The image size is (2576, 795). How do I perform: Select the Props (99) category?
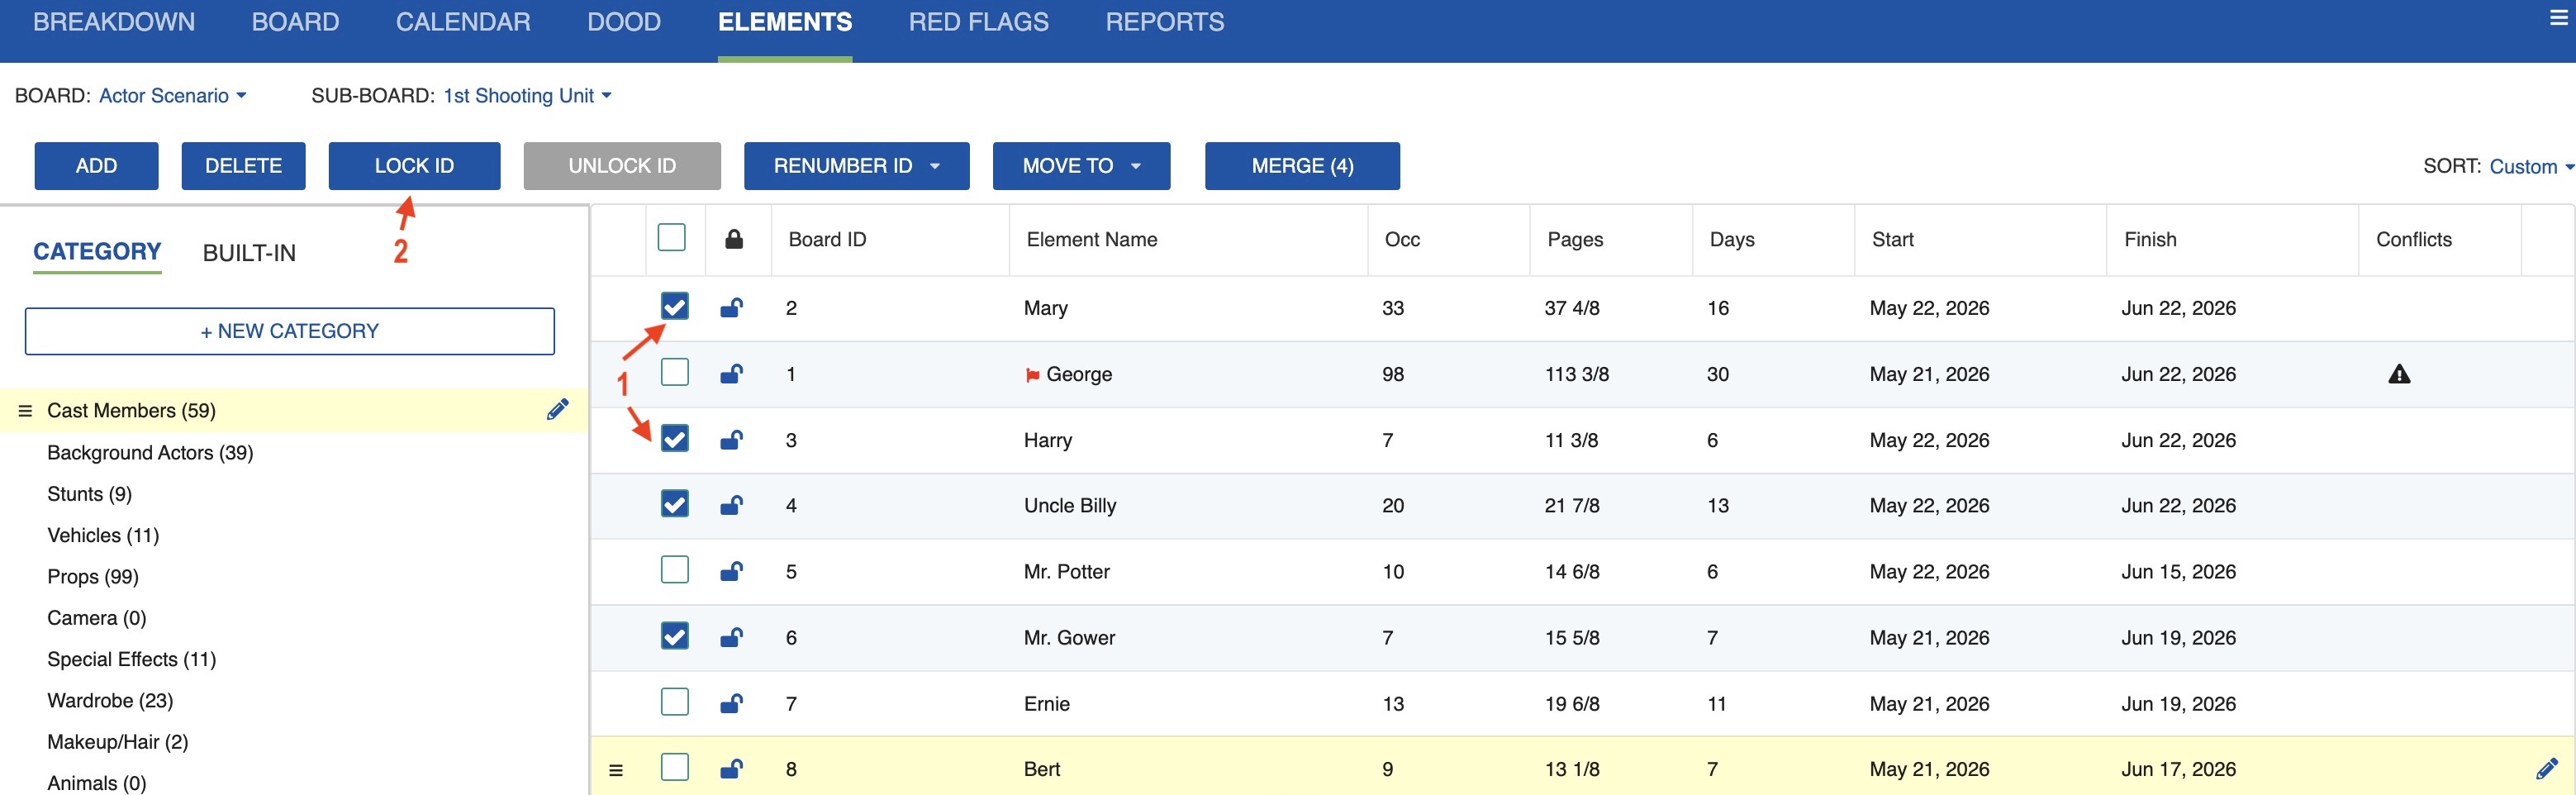pyautogui.click(x=93, y=576)
